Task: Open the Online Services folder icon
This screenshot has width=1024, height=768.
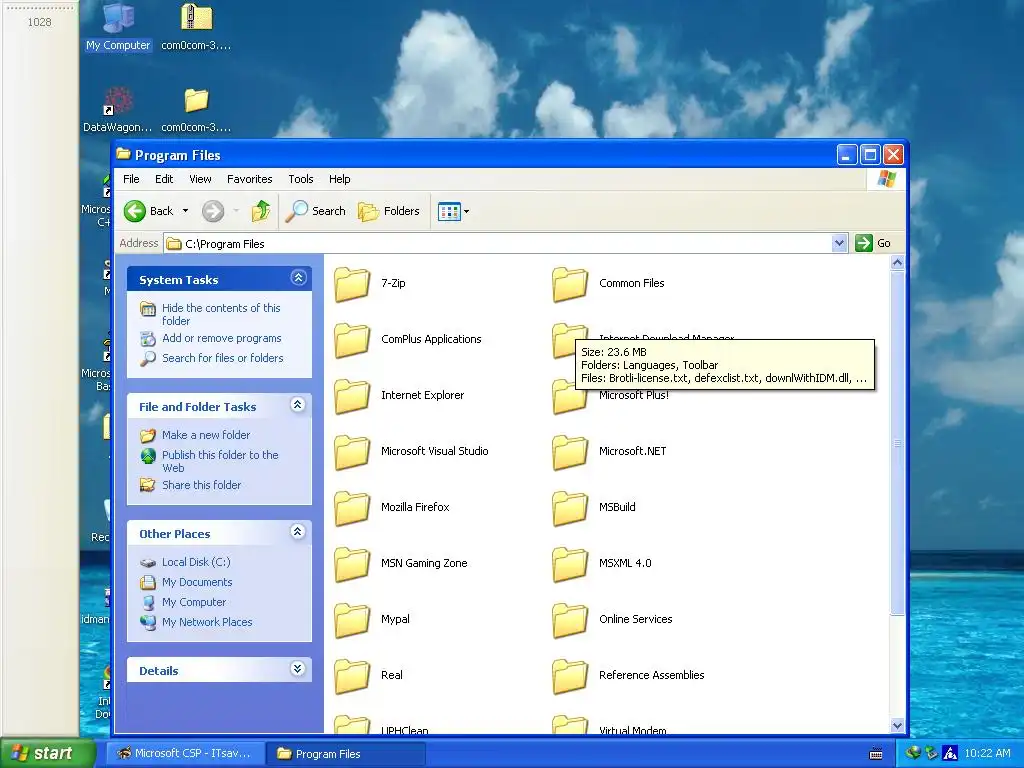Action: (570, 621)
